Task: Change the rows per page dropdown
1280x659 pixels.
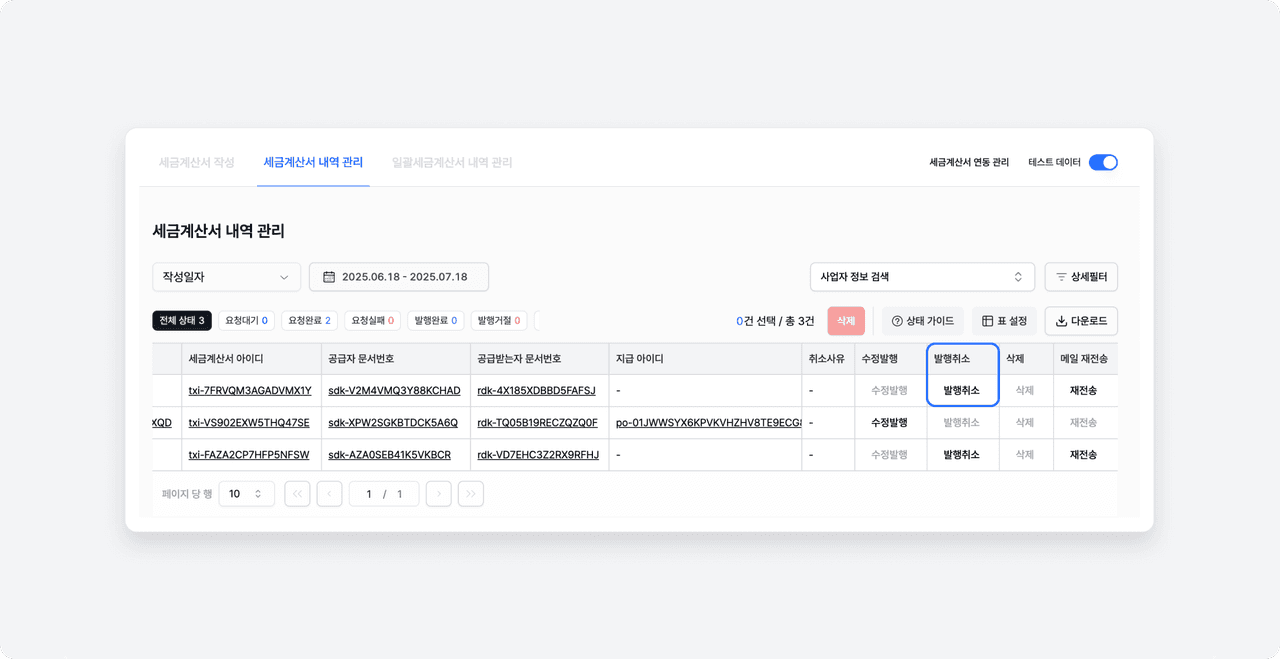Action: click(x=246, y=494)
